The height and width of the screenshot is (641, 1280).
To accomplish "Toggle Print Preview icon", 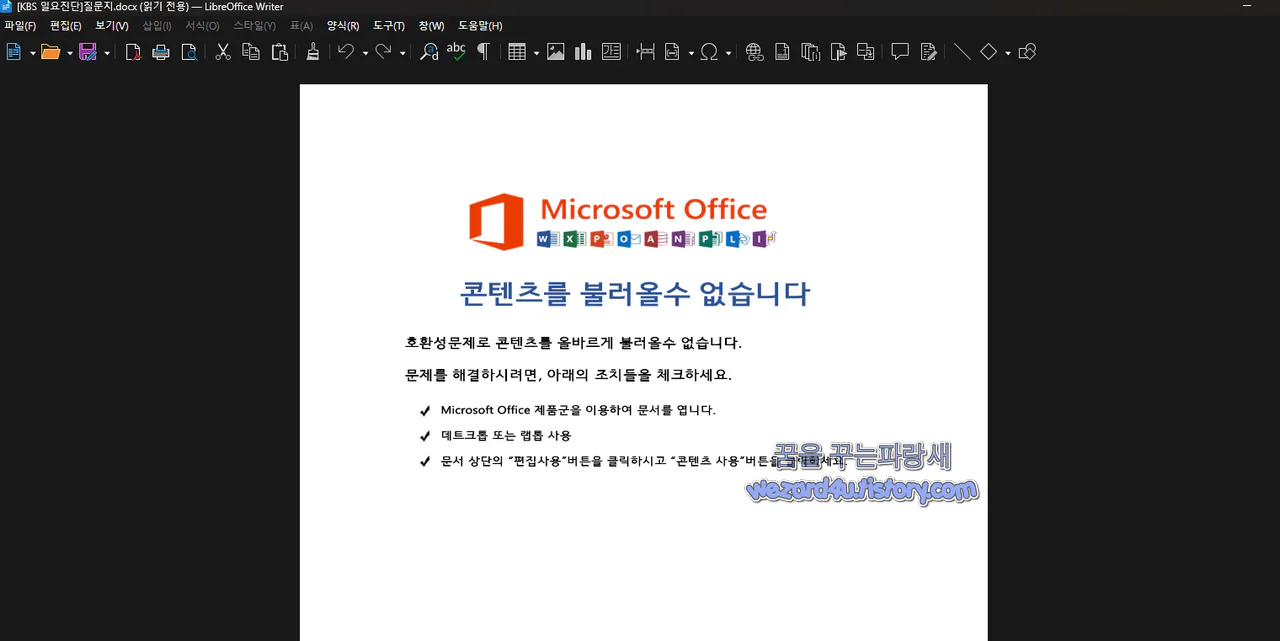I will 189,52.
